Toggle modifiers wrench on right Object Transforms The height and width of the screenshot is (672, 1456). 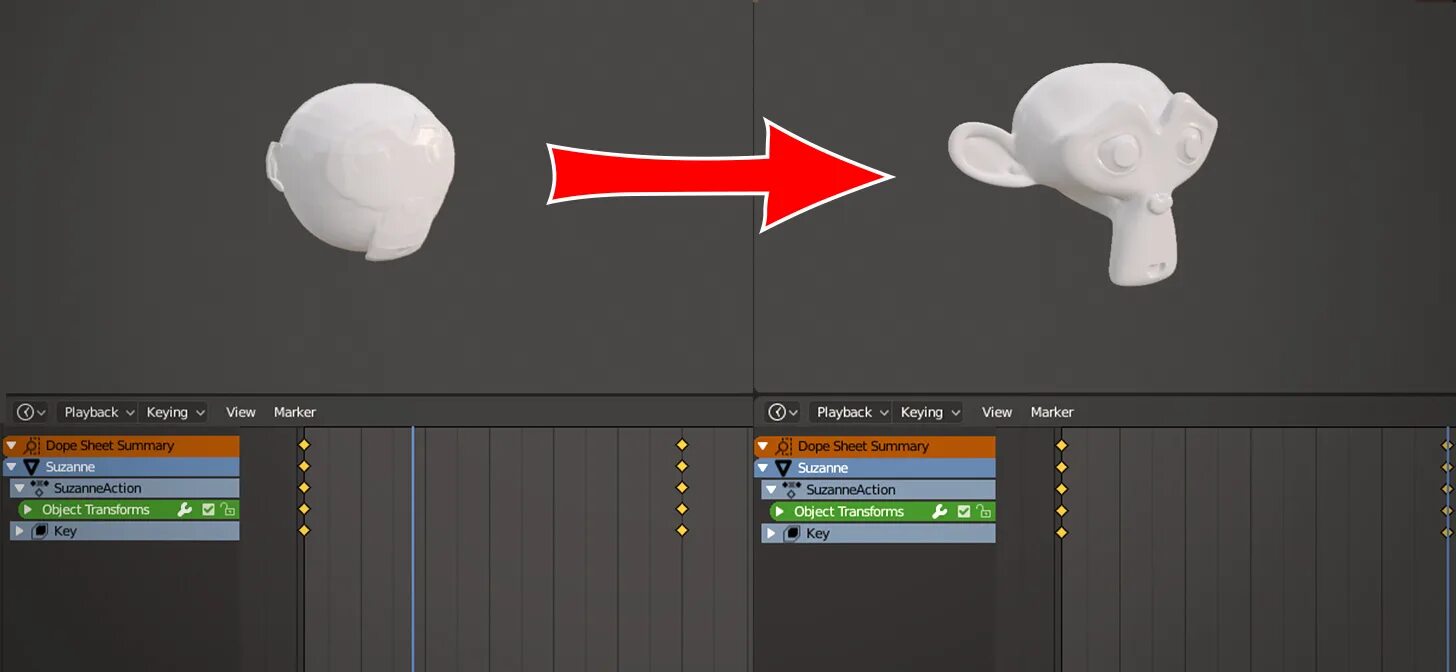click(939, 512)
